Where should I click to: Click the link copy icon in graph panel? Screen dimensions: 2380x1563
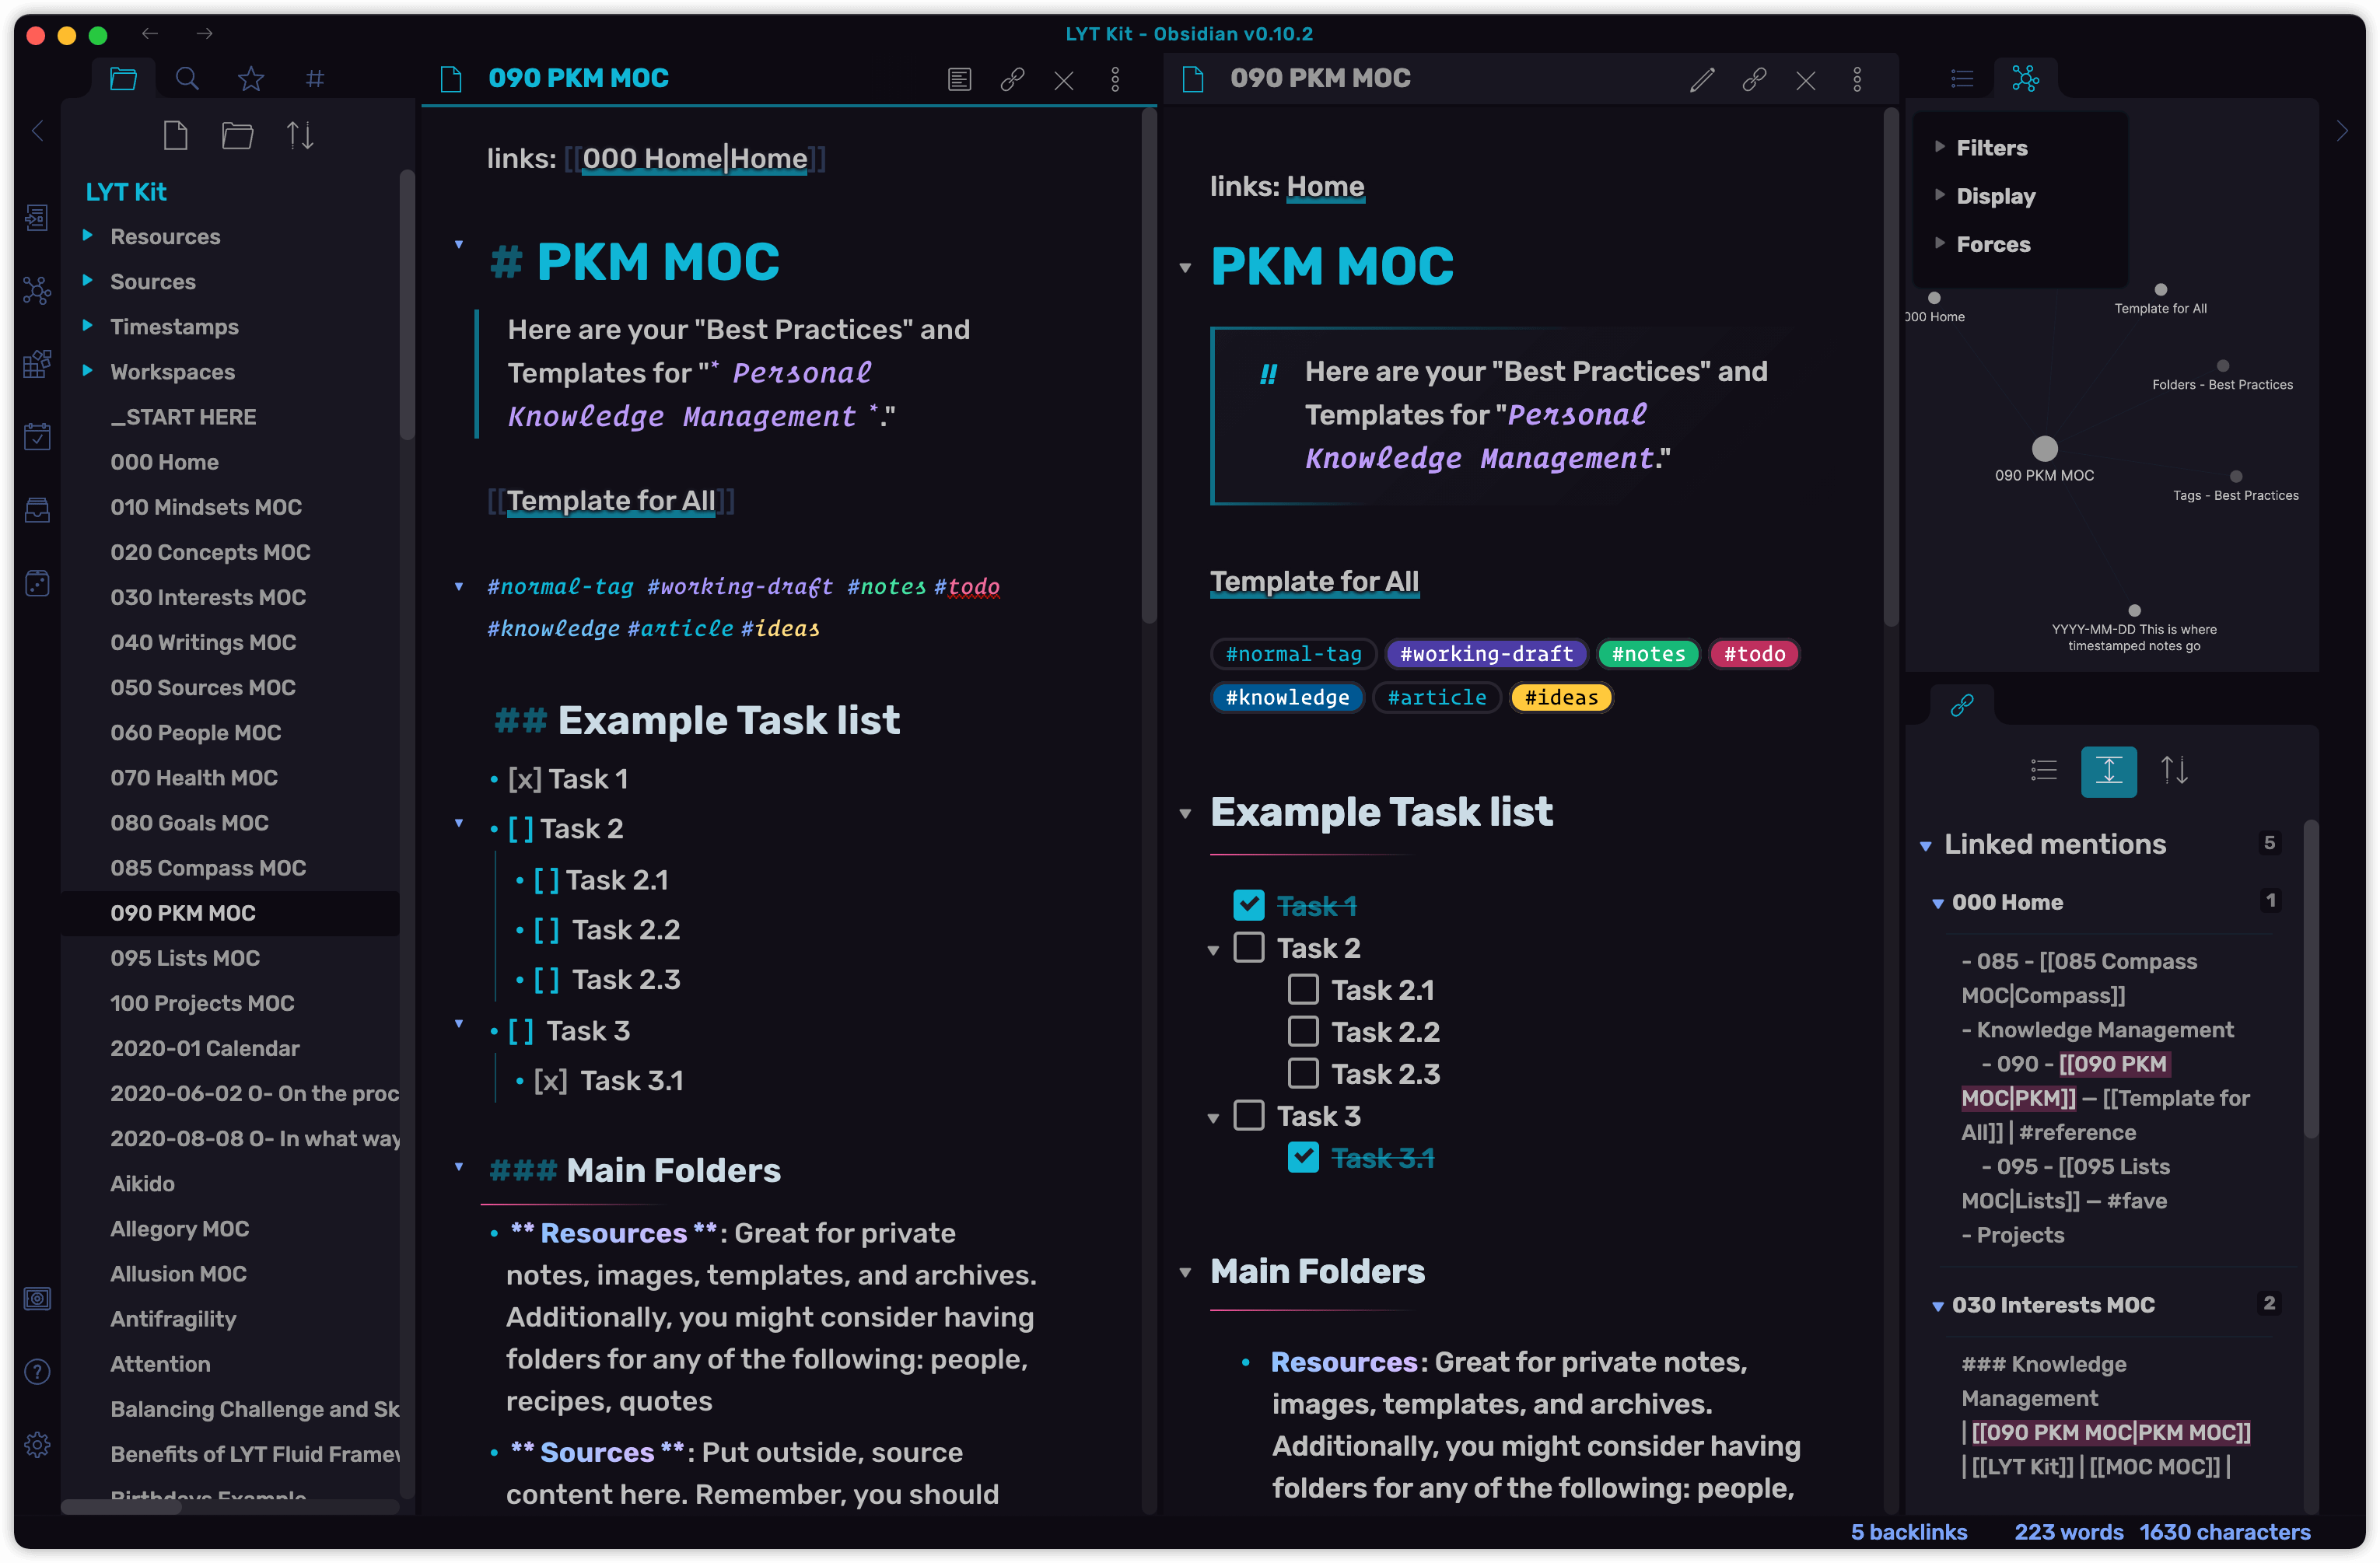[1962, 703]
